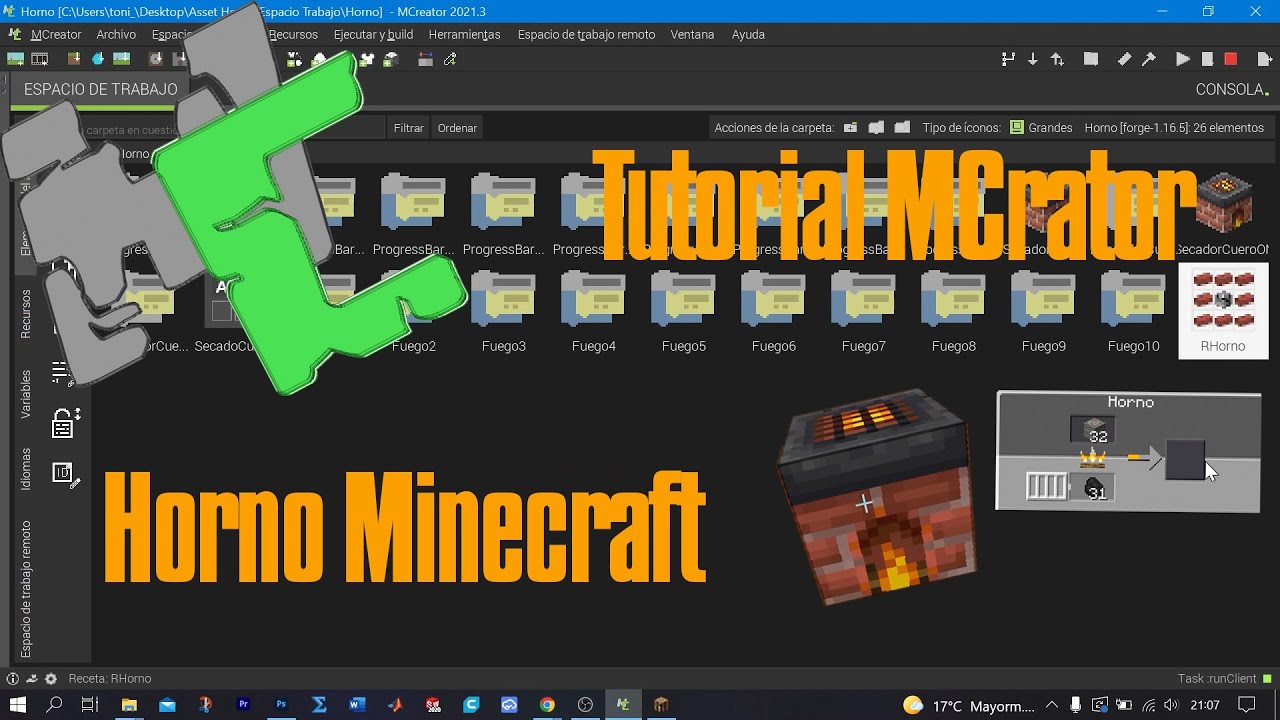The height and width of the screenshot is (720, 1280).
Task: Click the export mod file icon
Action: pyautogui.click(x=1264, y=59)
